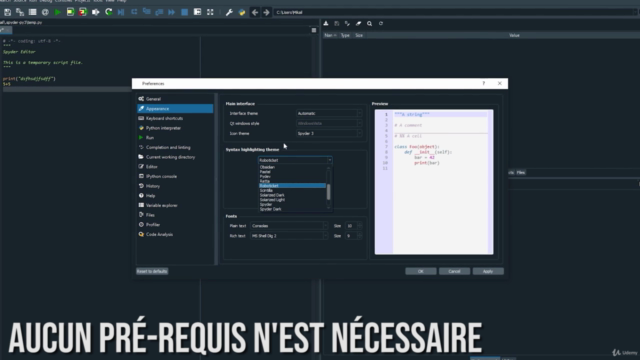Open Icon theme dropdown
The width and height of the screenshot is (640, 360).
tap(329, 133)
